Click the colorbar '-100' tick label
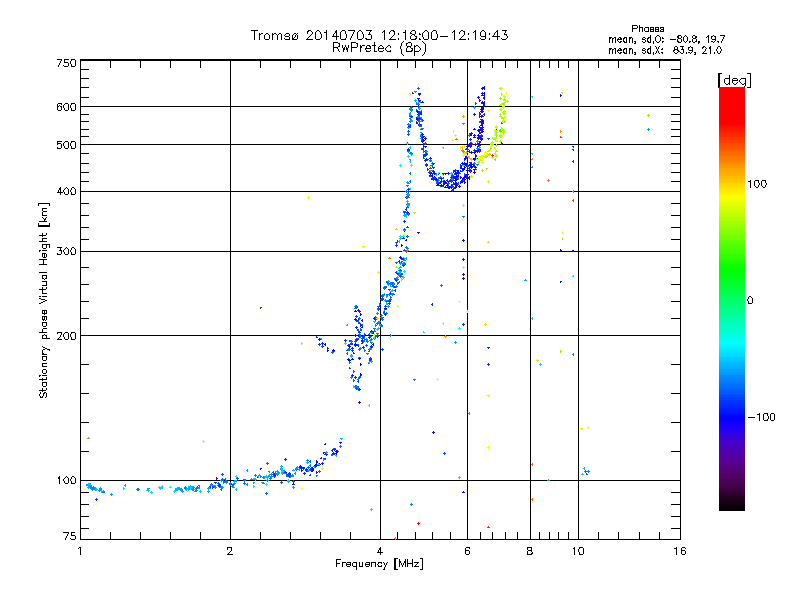800x600 pixels. tap(761, 417)
